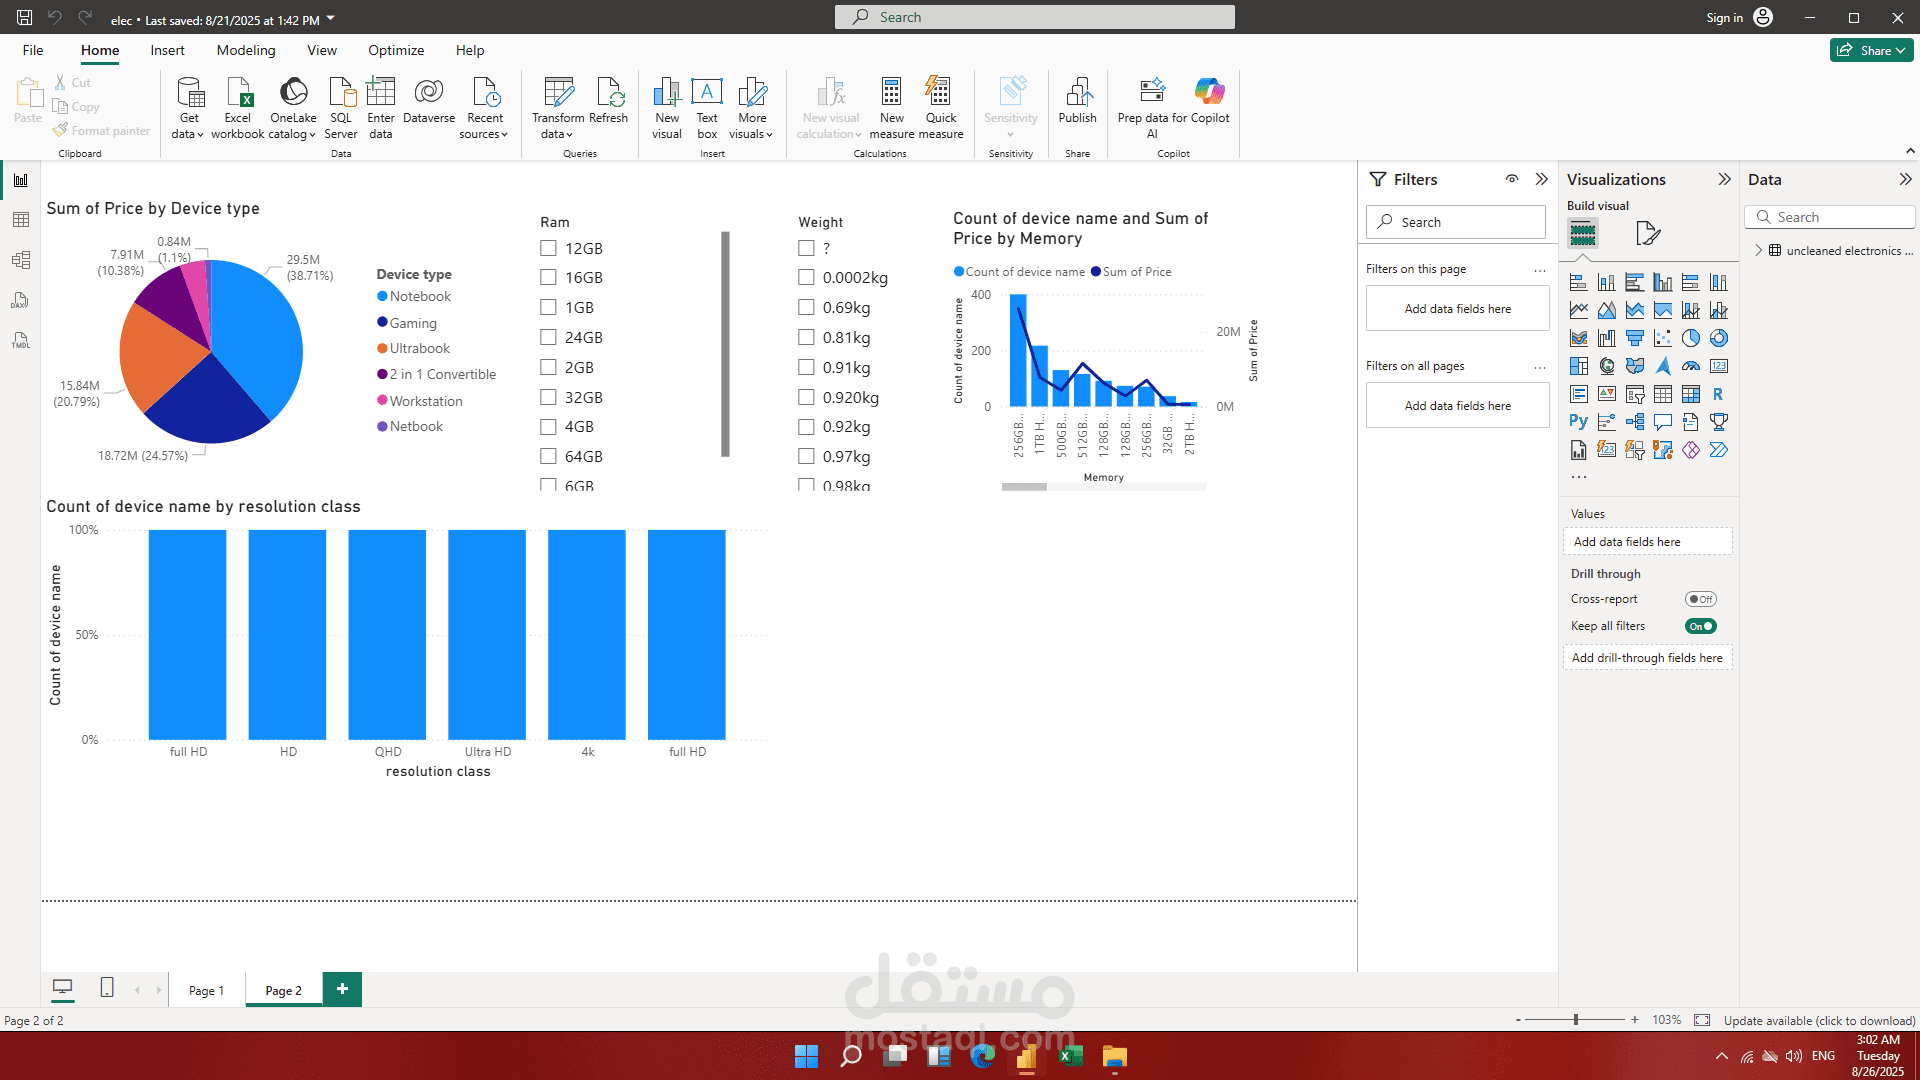
Task: Collapse the Visualizations pane
Action: pos(1724,179)
